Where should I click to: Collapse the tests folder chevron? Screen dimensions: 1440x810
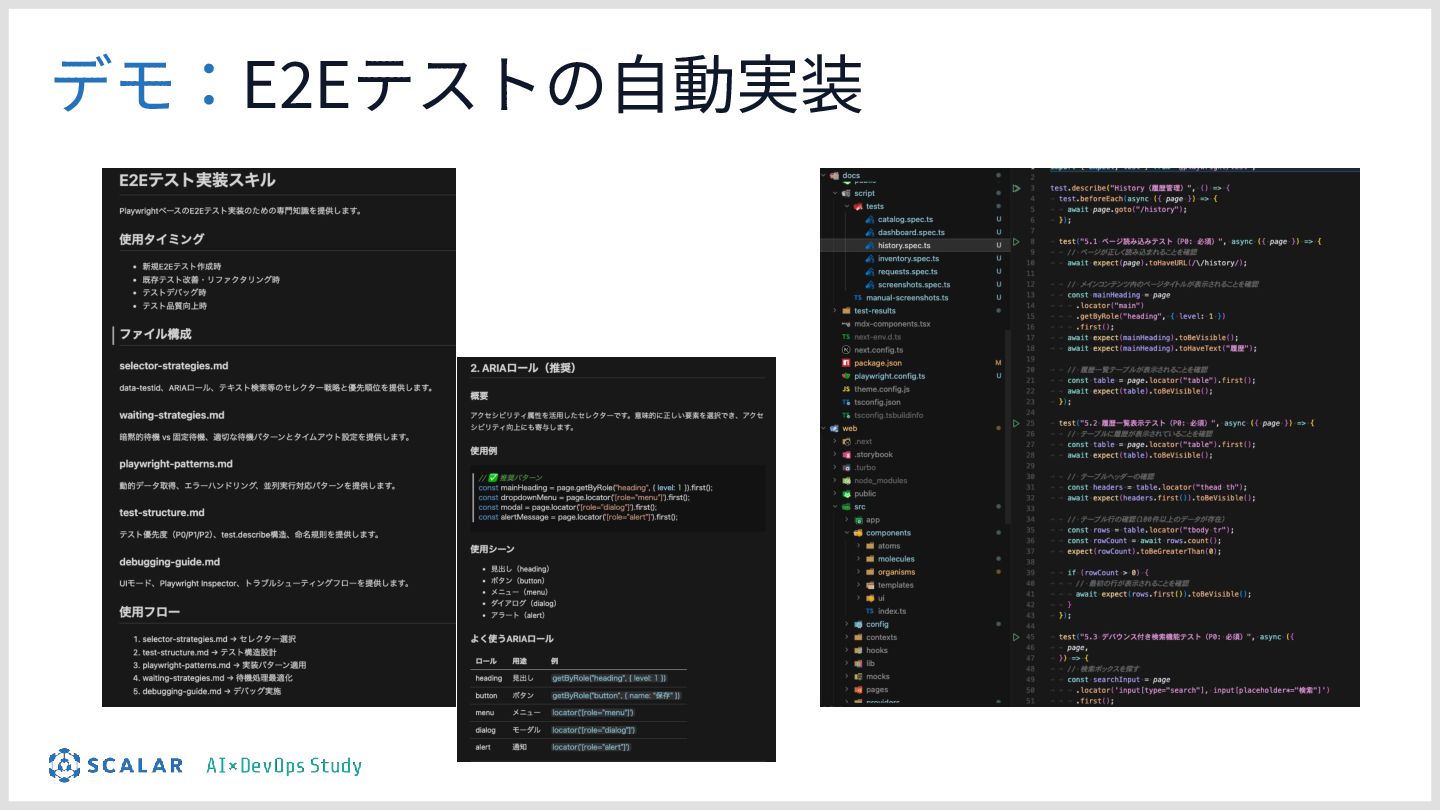(846, 206)
